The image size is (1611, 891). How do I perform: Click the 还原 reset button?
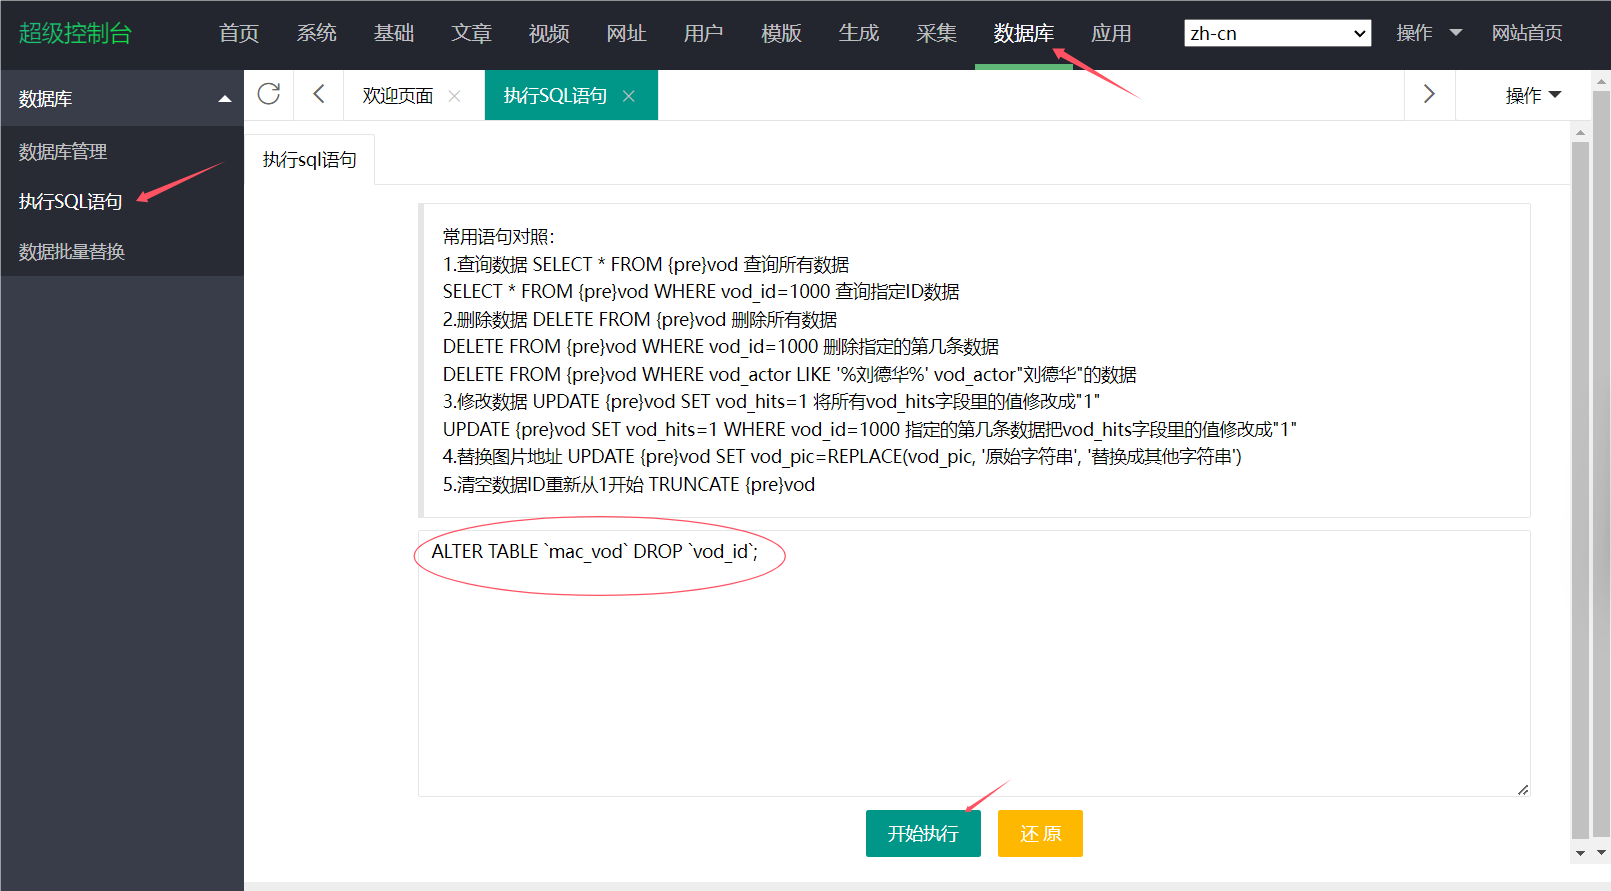point(1040,833)
